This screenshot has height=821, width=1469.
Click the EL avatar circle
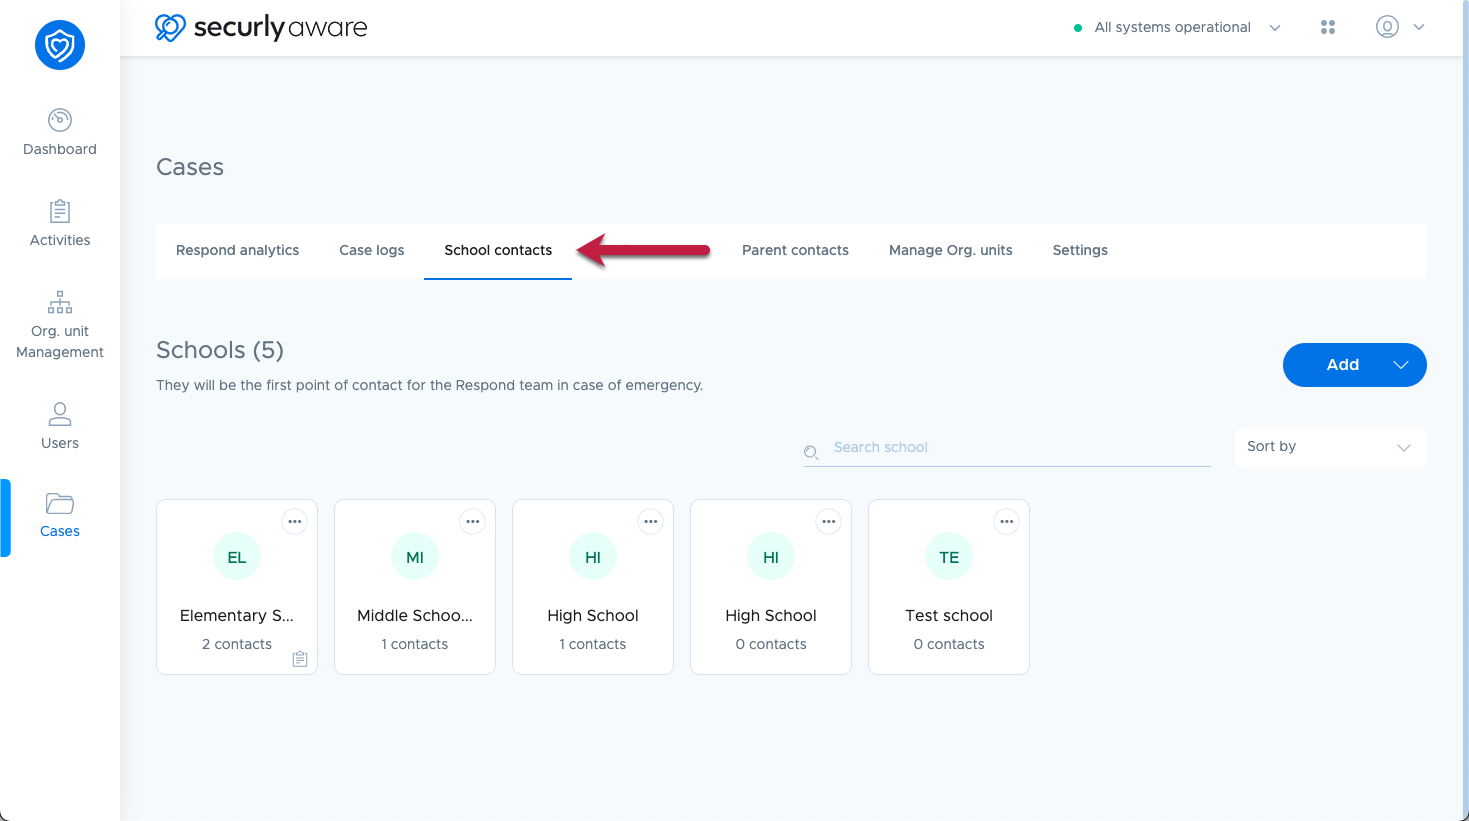237,557
